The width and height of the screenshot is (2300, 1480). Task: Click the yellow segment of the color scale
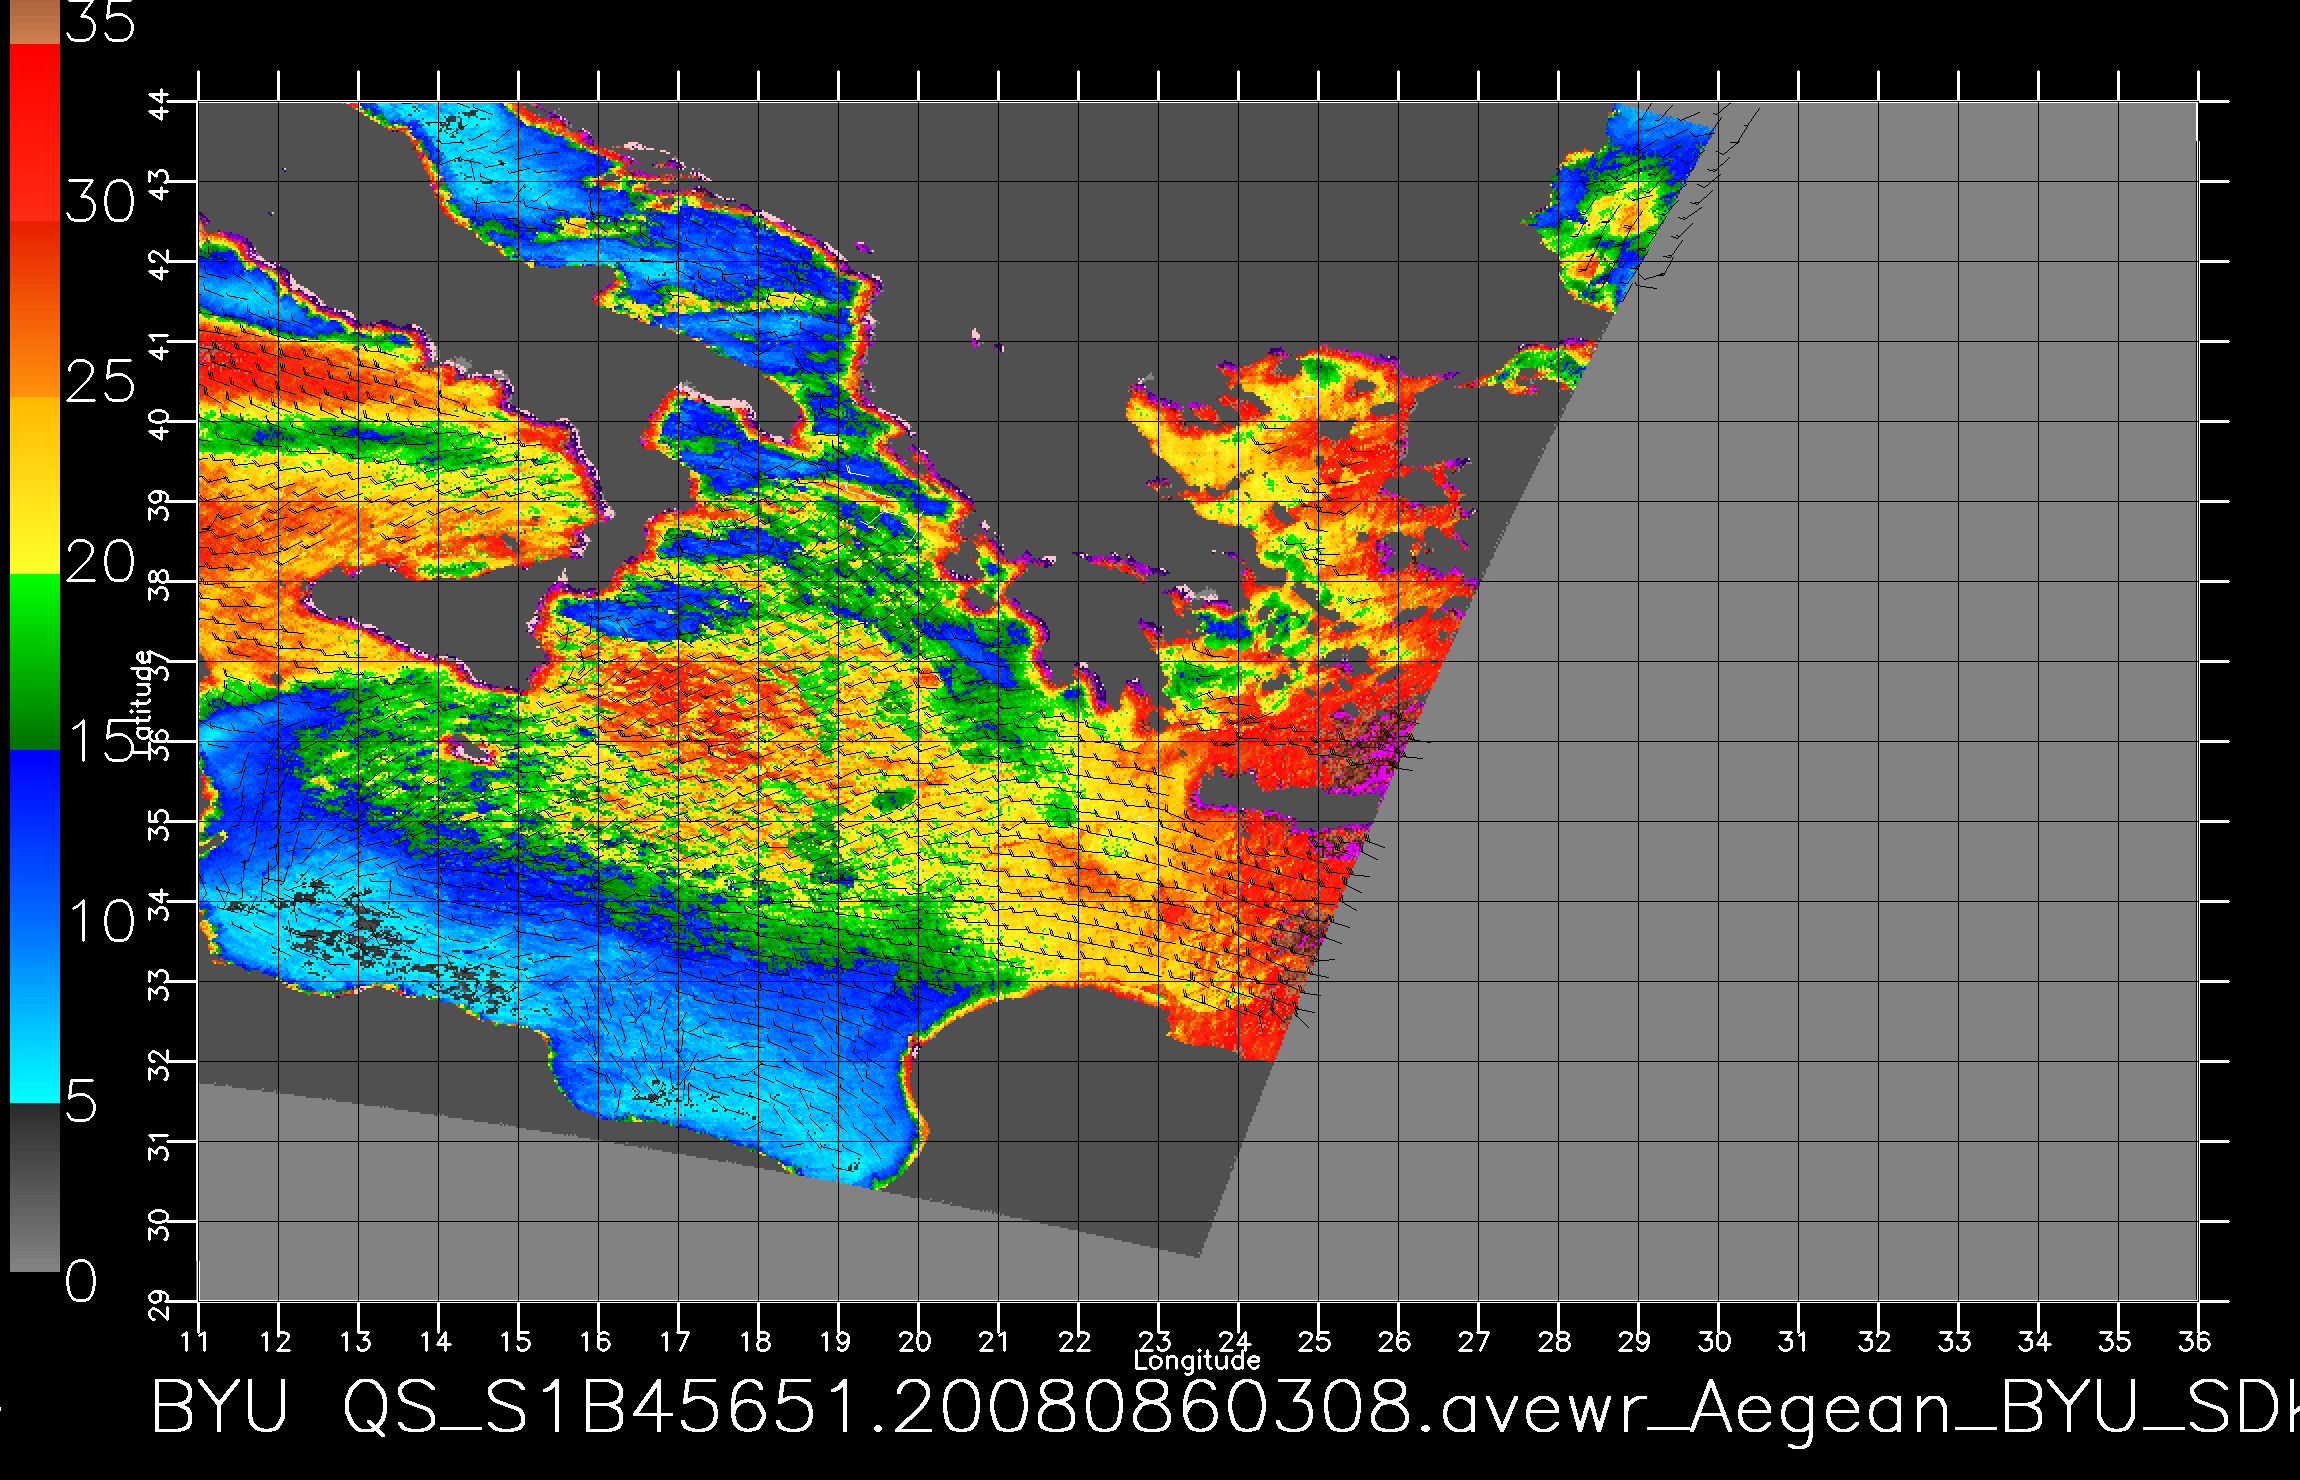[35, 485]
